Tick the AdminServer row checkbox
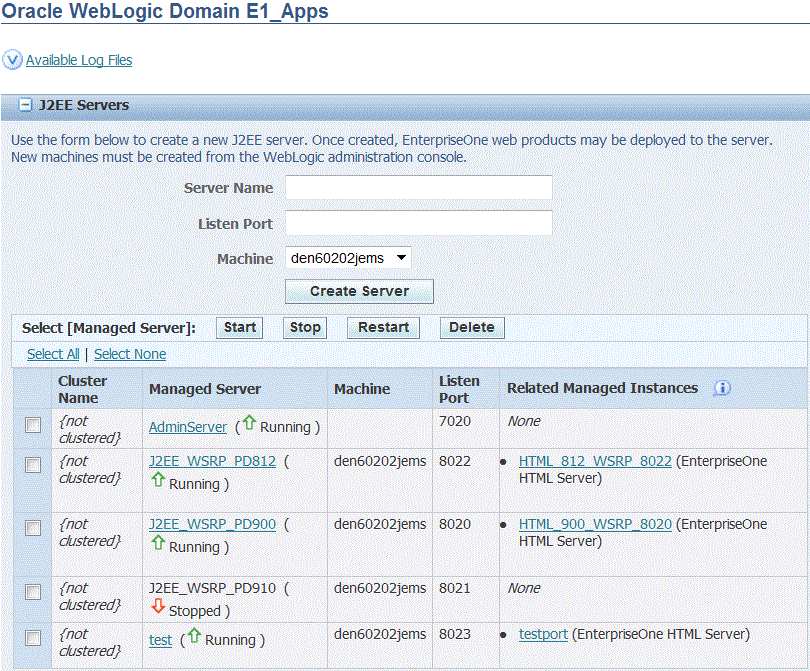The width and height of the screenshot is (810, 671). tap(33, 425)
